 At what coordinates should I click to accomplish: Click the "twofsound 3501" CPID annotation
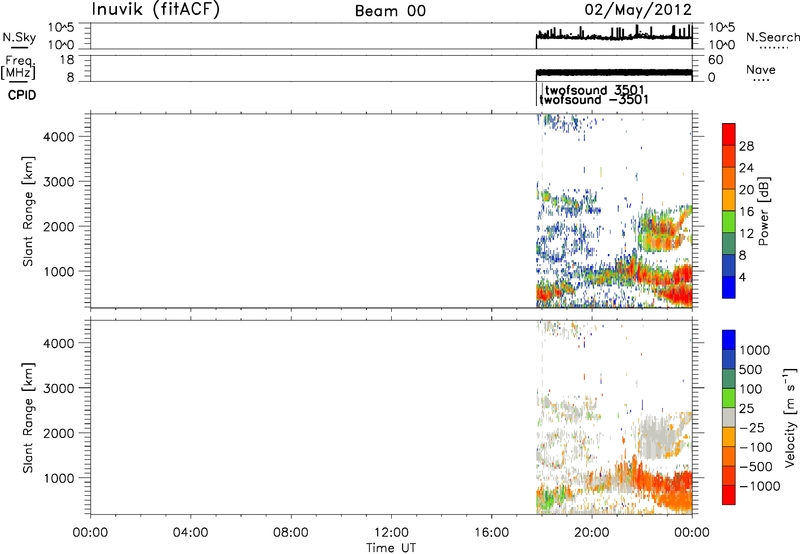[595, 90]
